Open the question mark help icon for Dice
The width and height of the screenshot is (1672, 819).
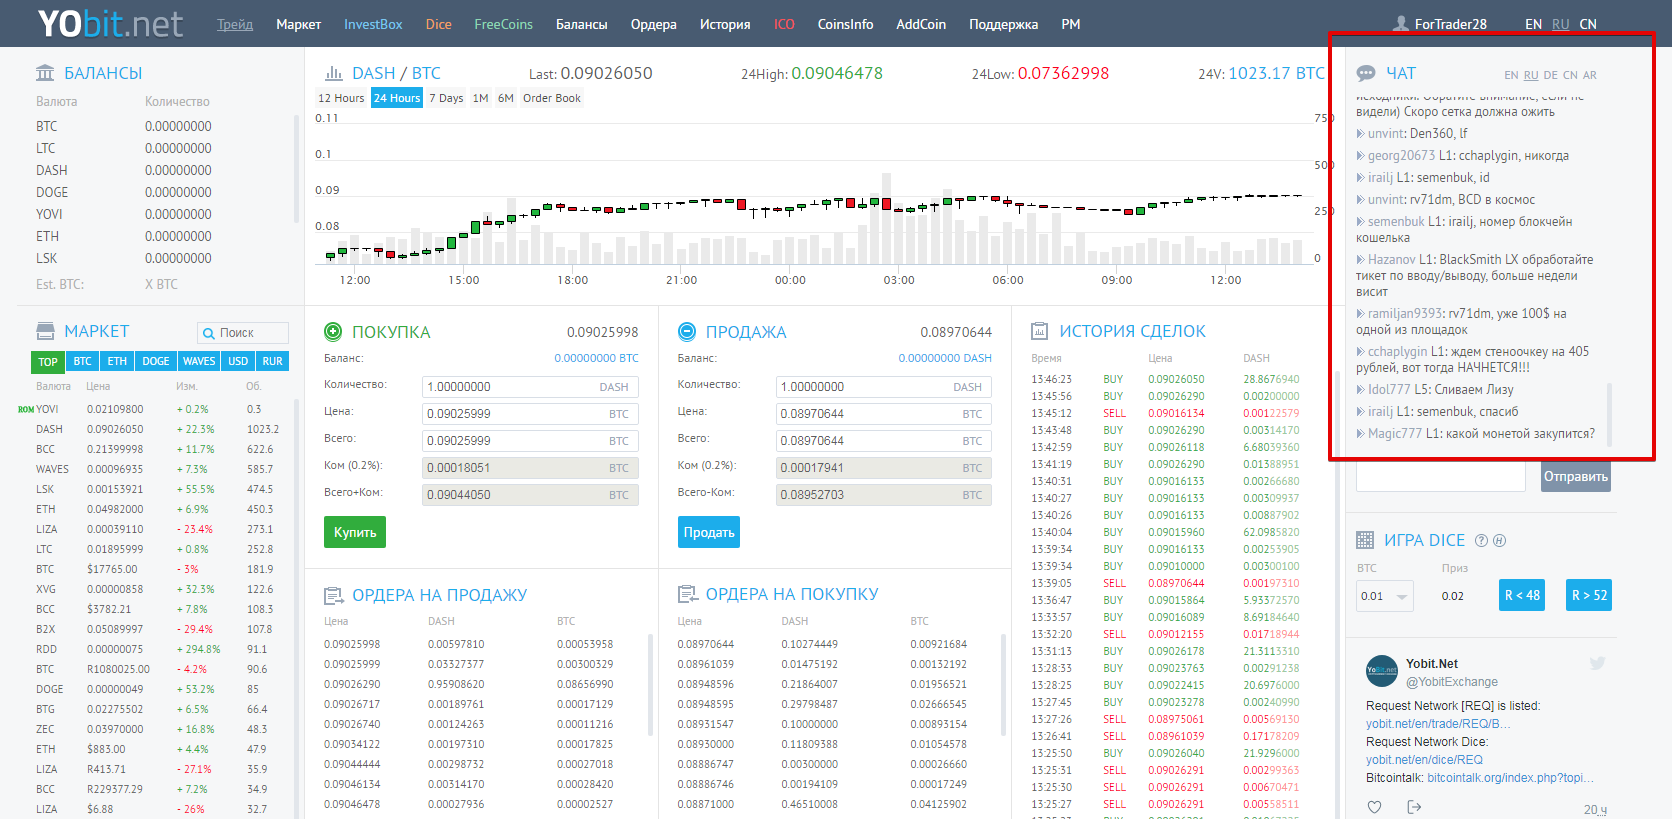tap(1482, 540)
